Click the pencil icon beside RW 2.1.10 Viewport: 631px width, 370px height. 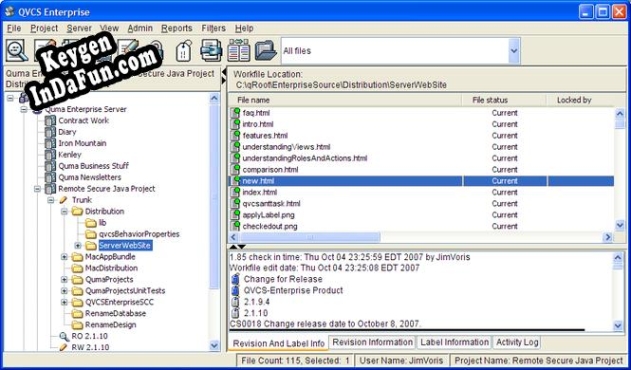64,347
